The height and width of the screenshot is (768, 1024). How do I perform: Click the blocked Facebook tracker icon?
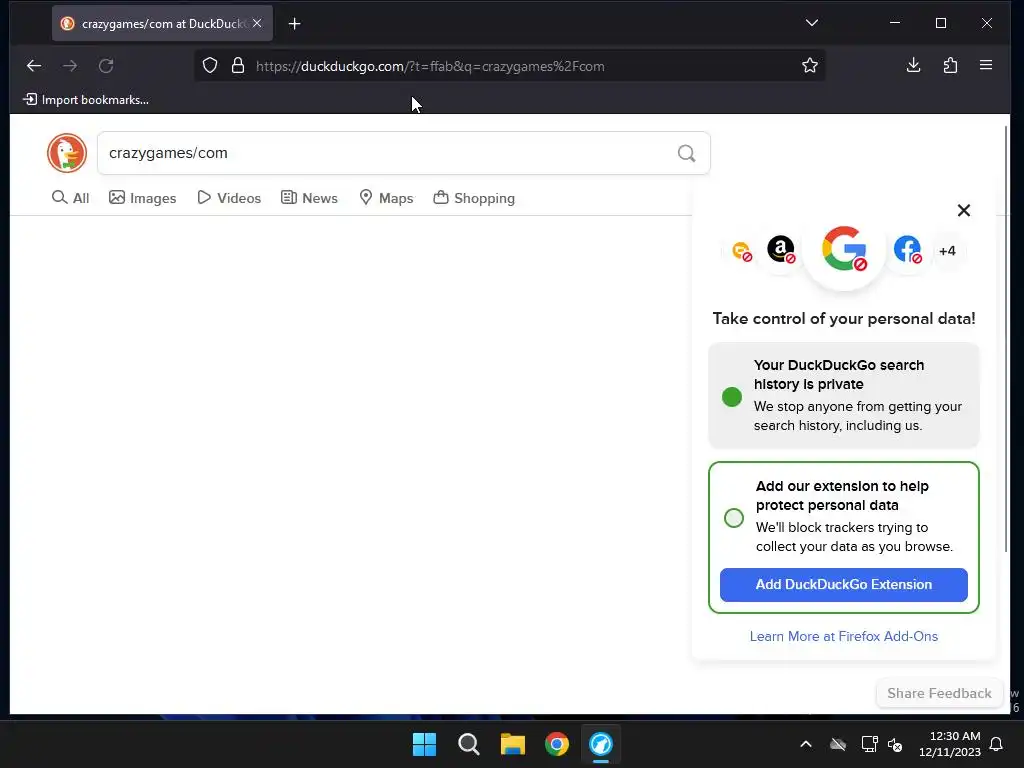(x=908, y=249)
